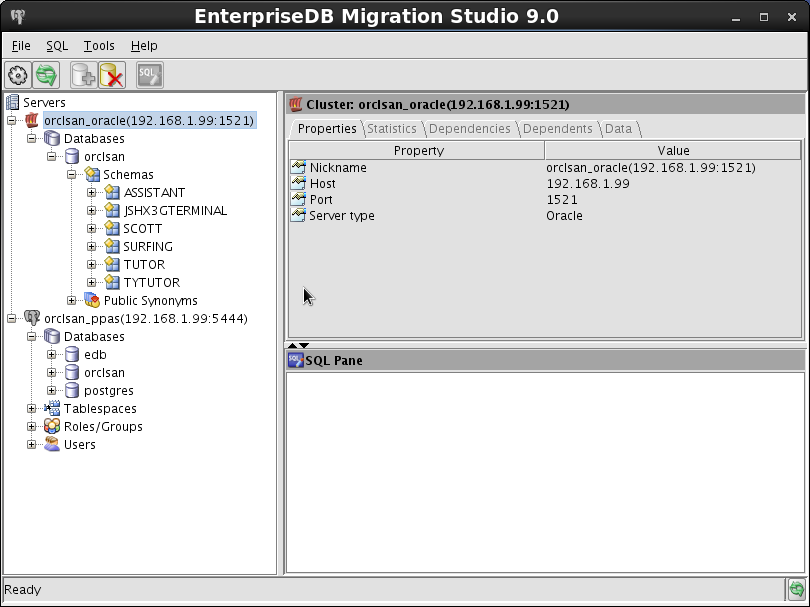Click the Users icon in the tree
The width and height of the screenshot is (810, 607).
click(52, 444)
